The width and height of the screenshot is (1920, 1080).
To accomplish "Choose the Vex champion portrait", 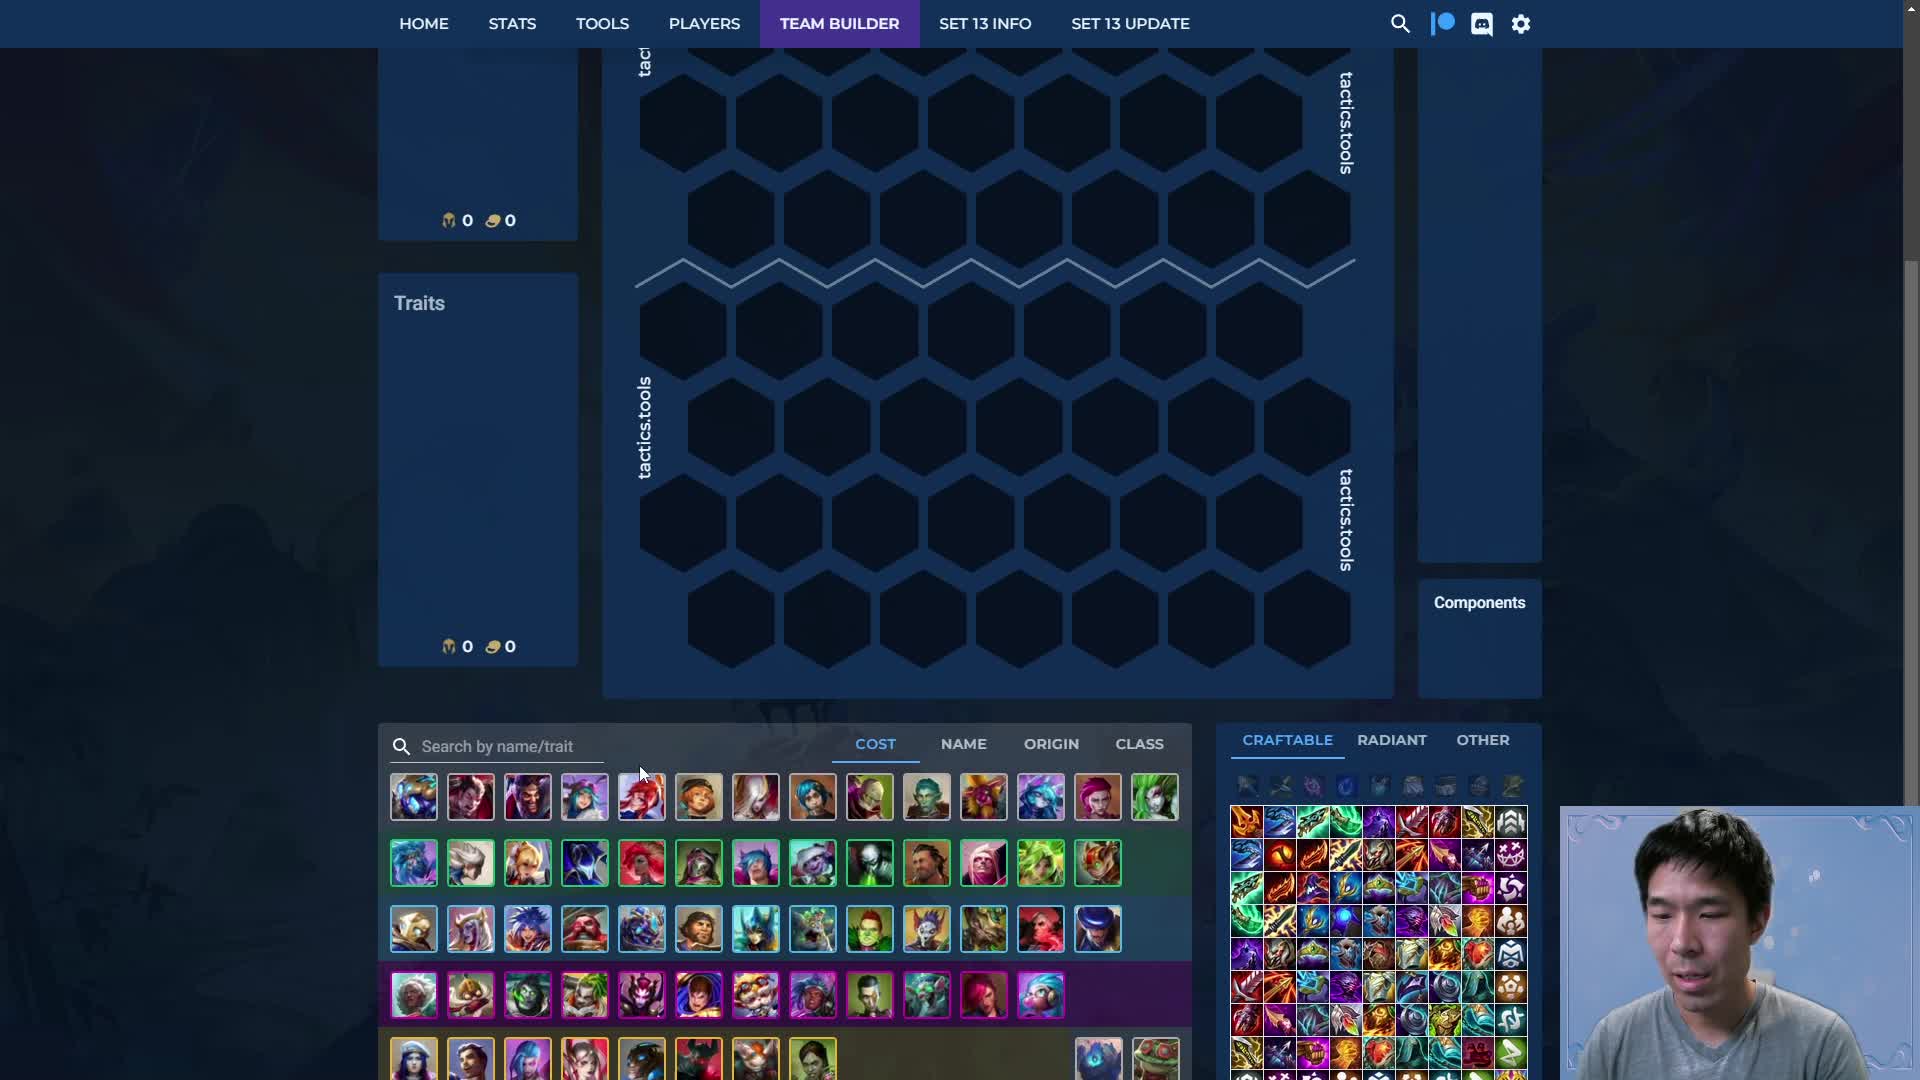I will point(1041,797).
